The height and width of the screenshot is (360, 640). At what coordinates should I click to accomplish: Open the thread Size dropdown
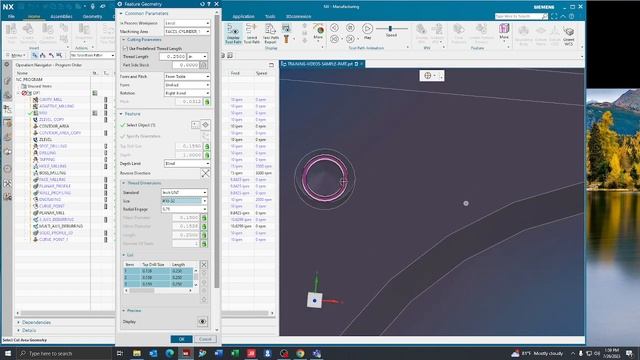pos(184,201)
